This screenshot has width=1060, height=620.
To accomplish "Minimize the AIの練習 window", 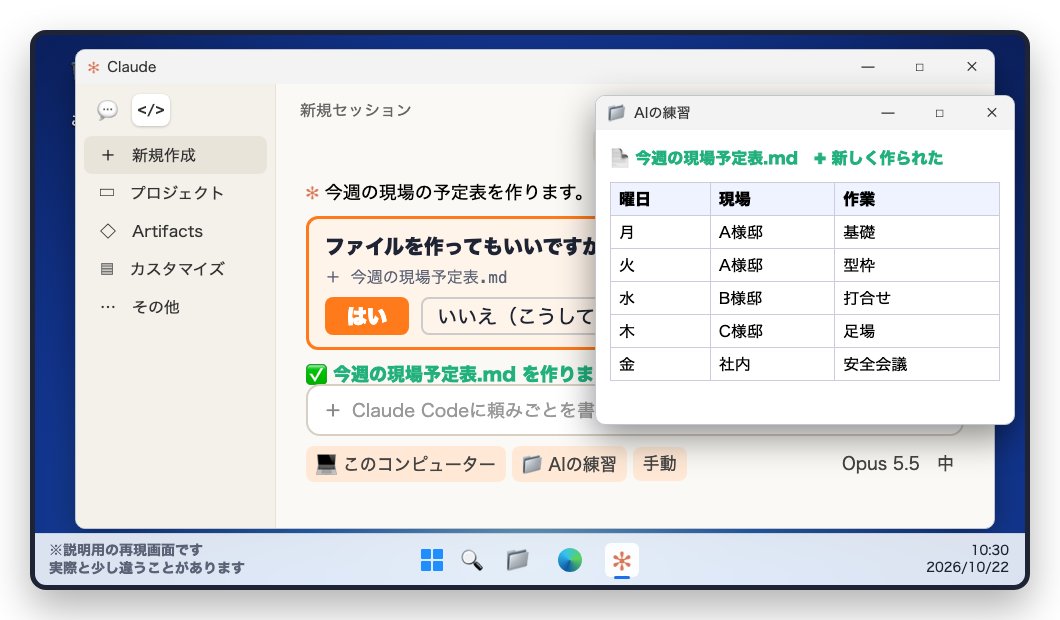I will coord(888,113).
